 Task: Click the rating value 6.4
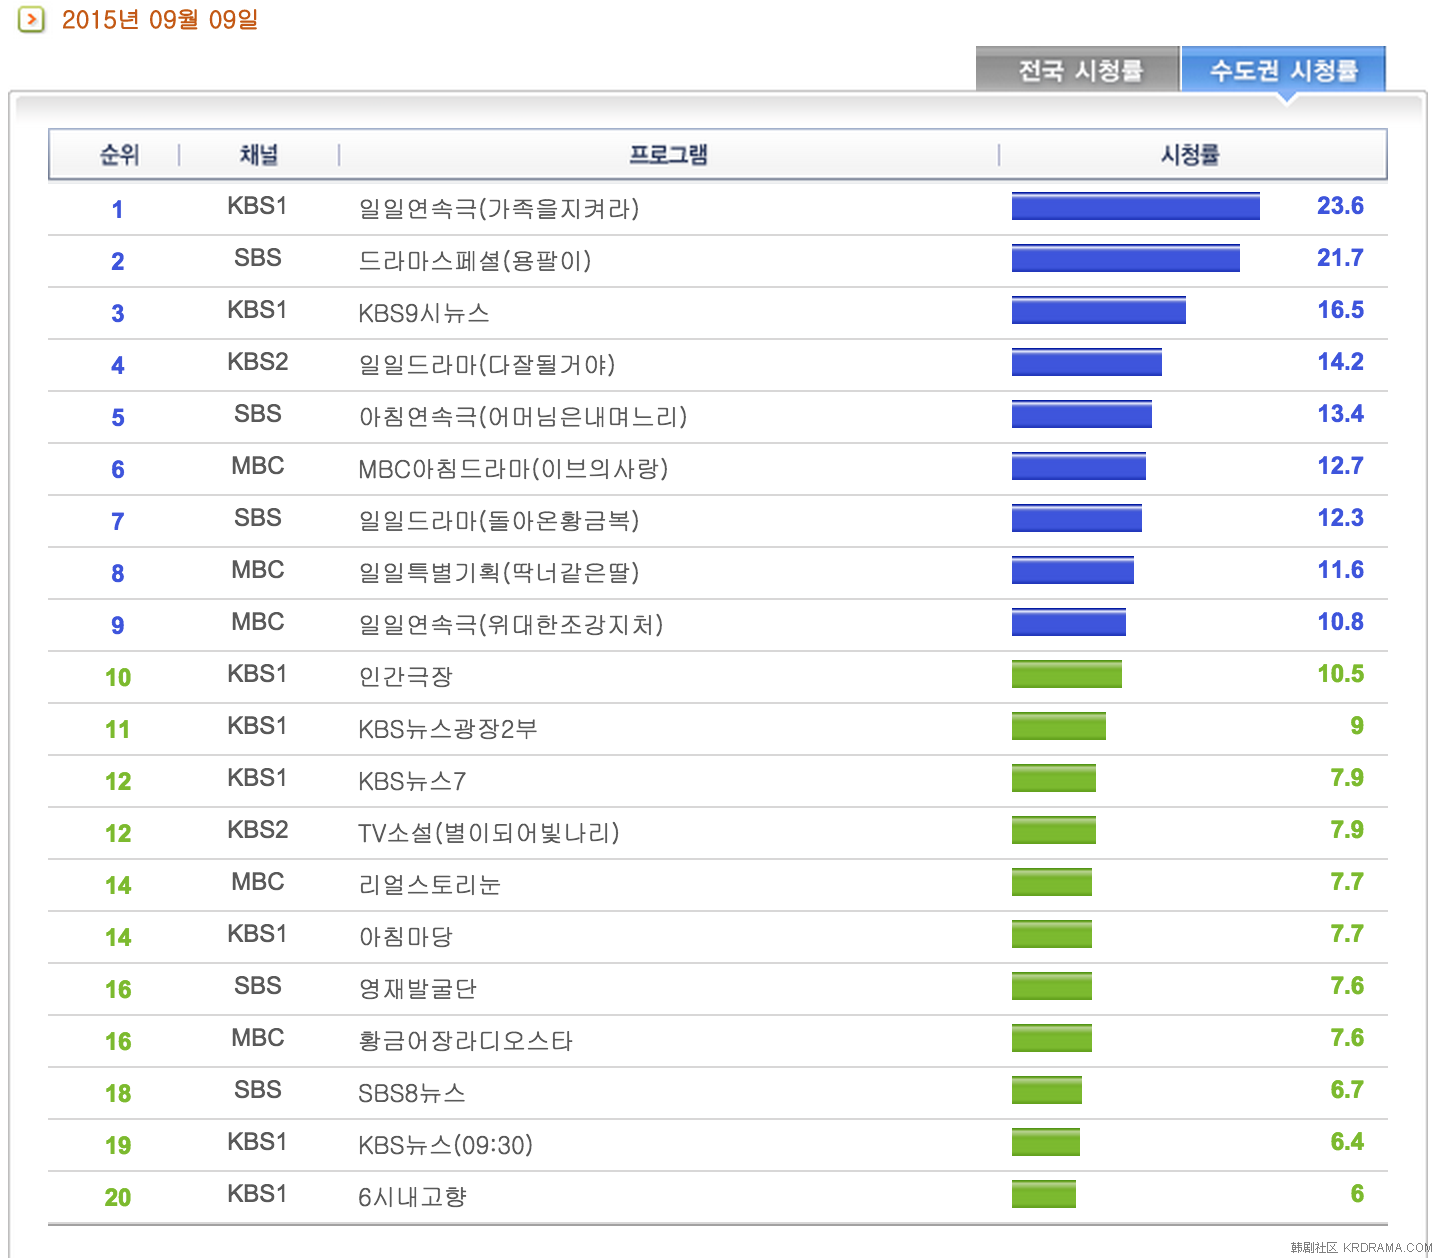click(1347, 1142)
